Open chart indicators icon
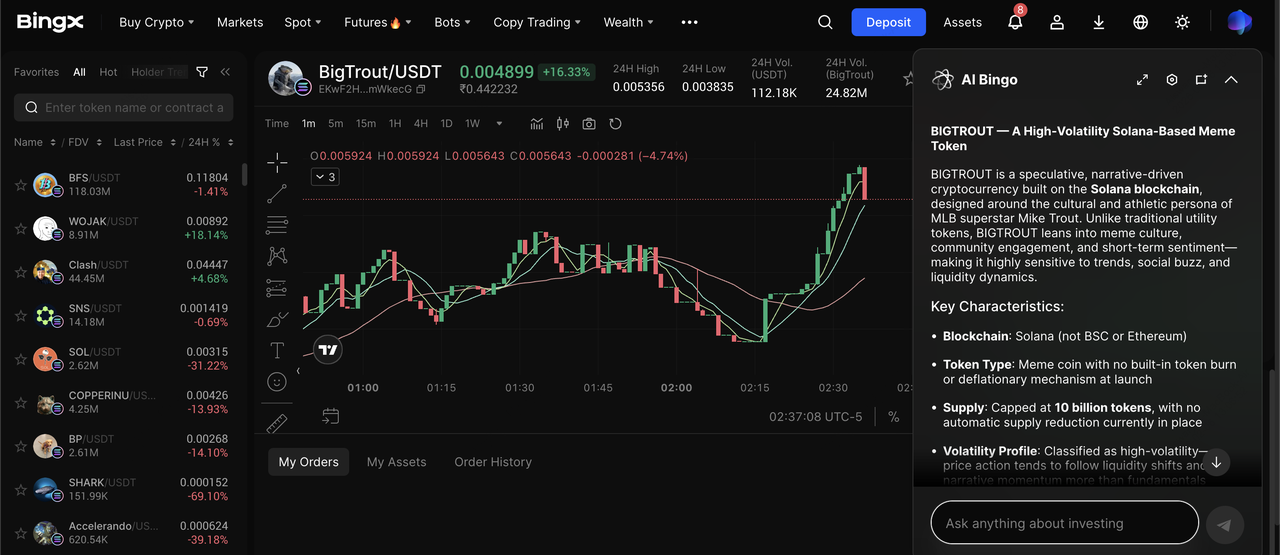Screen dimensions: 1280x555 click(537, 124)
